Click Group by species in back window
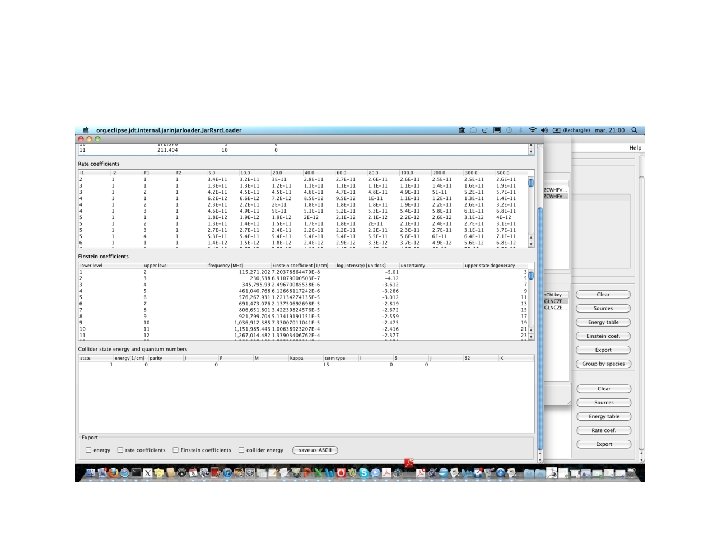The image size is (720, 540). click(x=603, y=364)
